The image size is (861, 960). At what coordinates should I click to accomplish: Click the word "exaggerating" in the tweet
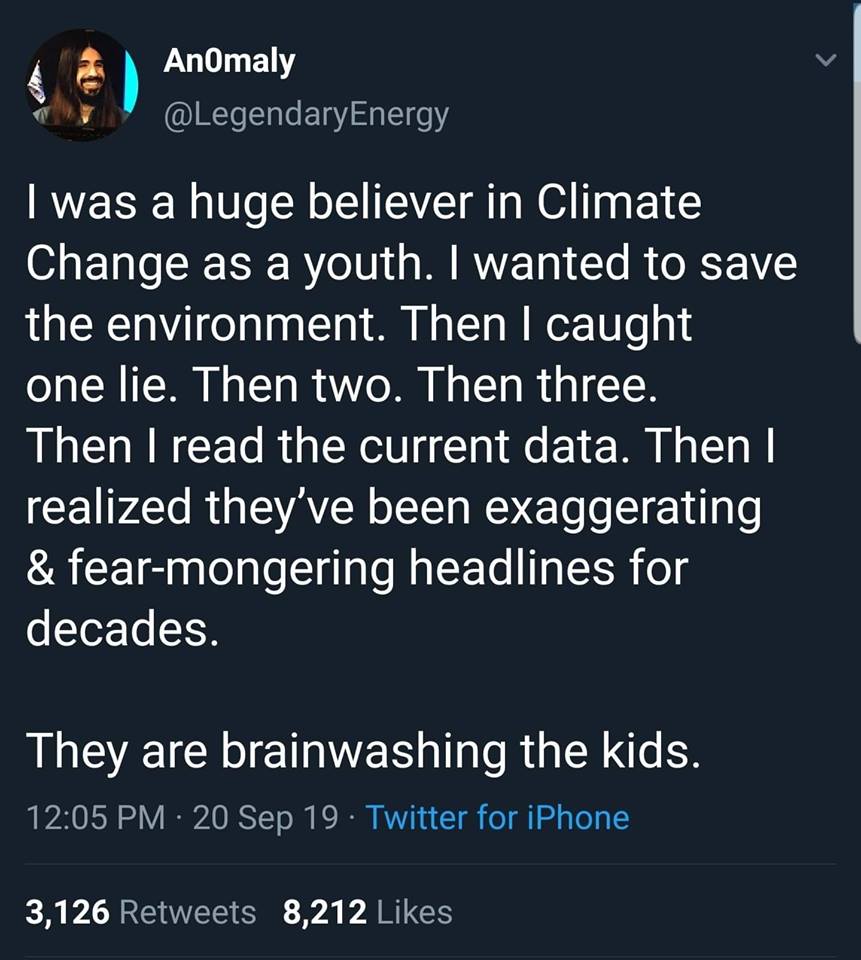click(622, 507)
